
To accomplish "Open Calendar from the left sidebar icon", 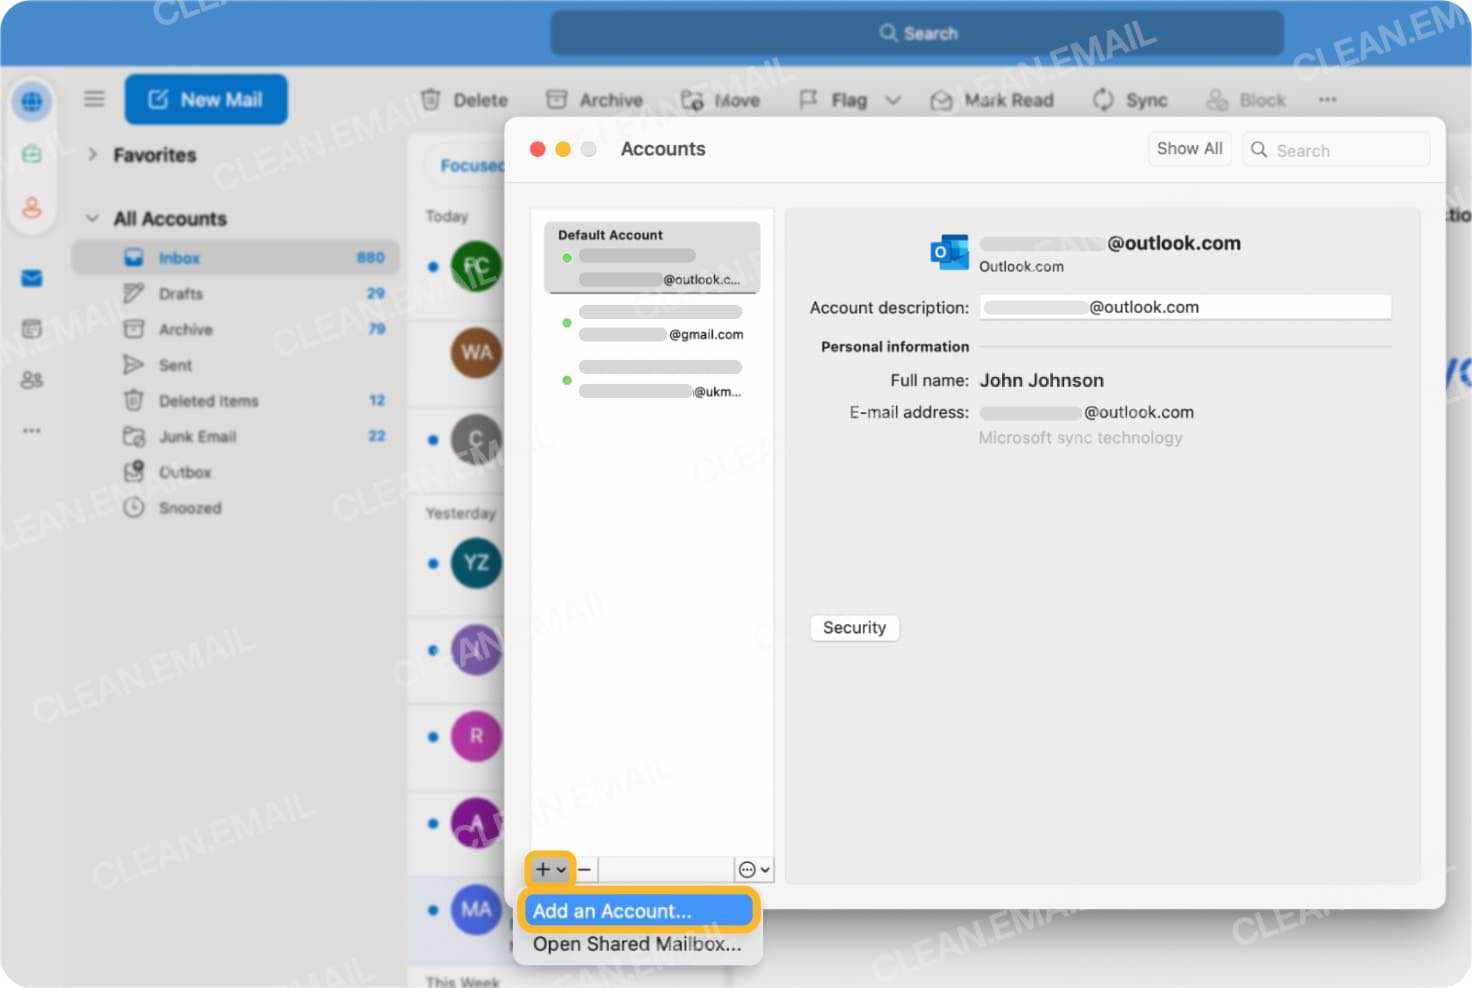I will pyautogui.click(x=33, y=330).
